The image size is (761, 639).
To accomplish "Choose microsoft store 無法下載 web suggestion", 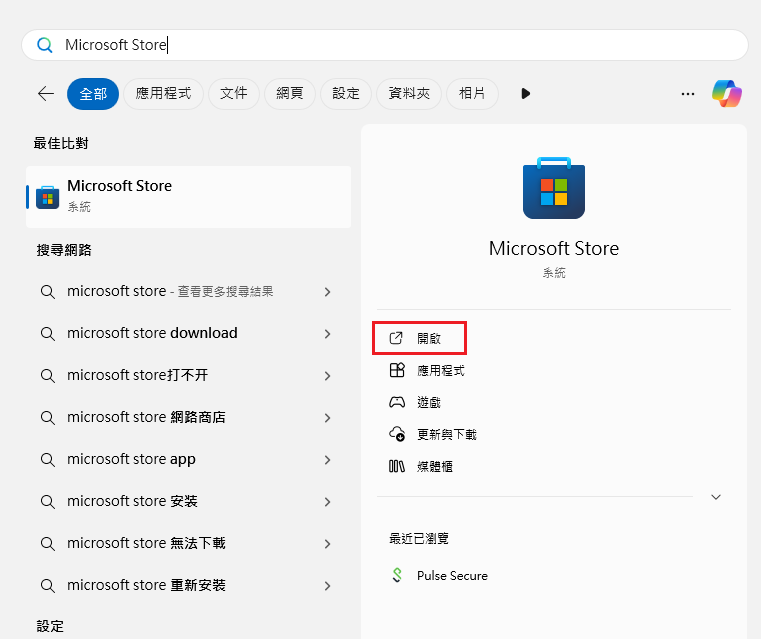I will pyautogui.click(x=146, y=543).
